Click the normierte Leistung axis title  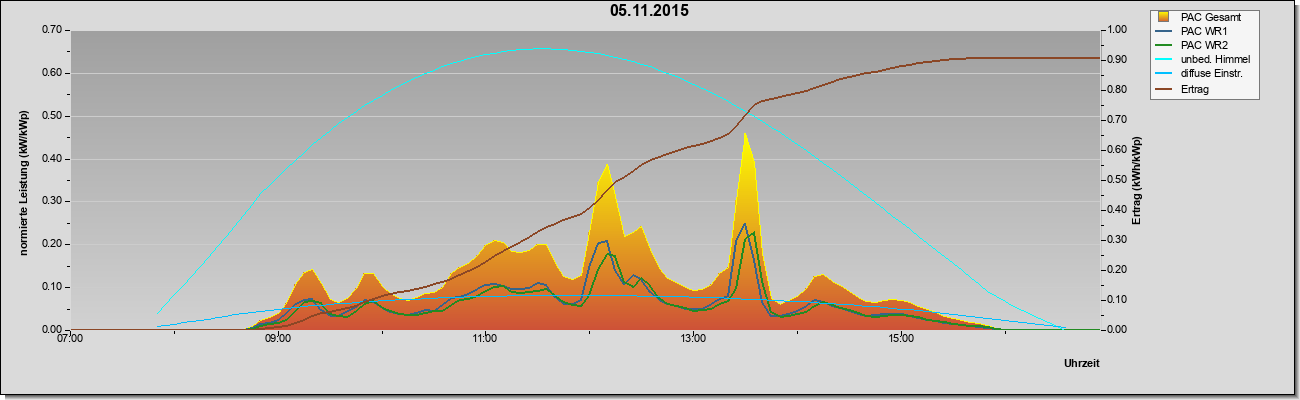[x=23, y=182]
